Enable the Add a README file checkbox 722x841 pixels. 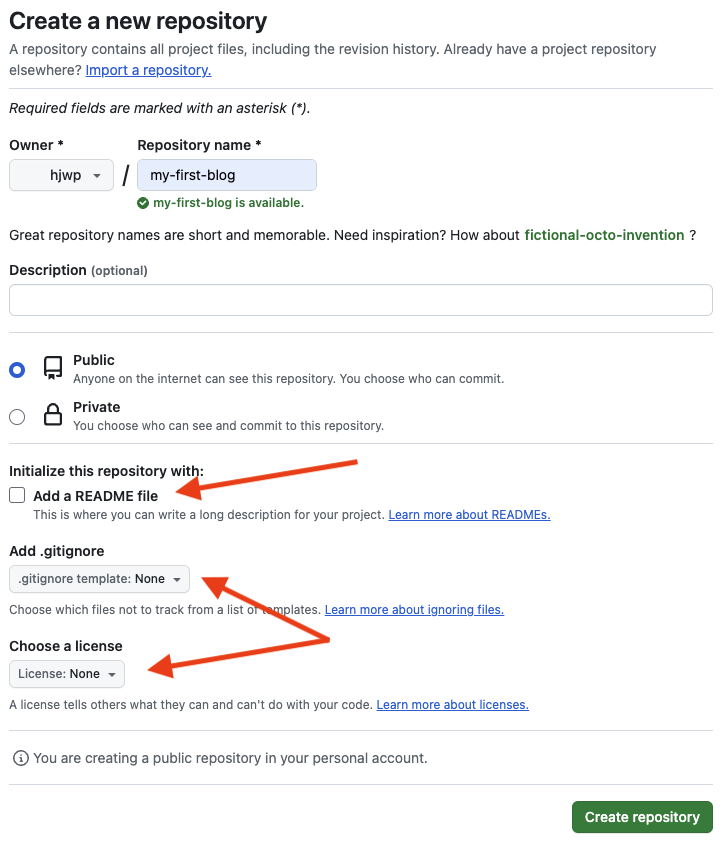(17, 495)
